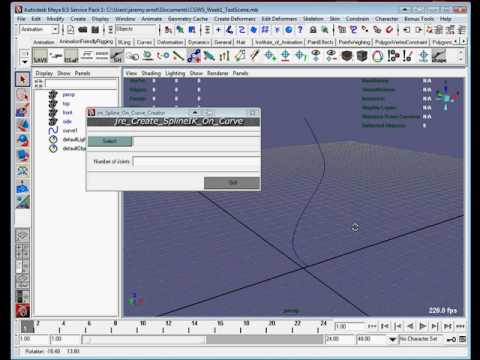The width and height of the screenshot is (480, 360).
Task: Select persp camera in the outliner
Action: coord(68,95)
